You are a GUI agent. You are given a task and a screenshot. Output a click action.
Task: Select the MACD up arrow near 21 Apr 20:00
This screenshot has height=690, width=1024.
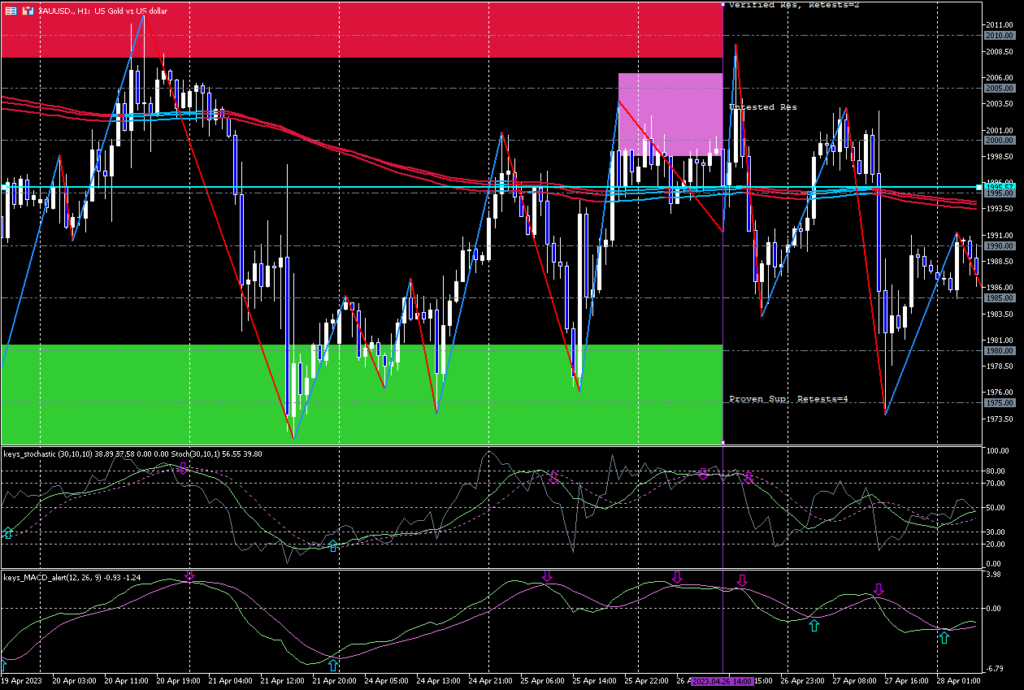pyautogui.click(x=333, y=665)
